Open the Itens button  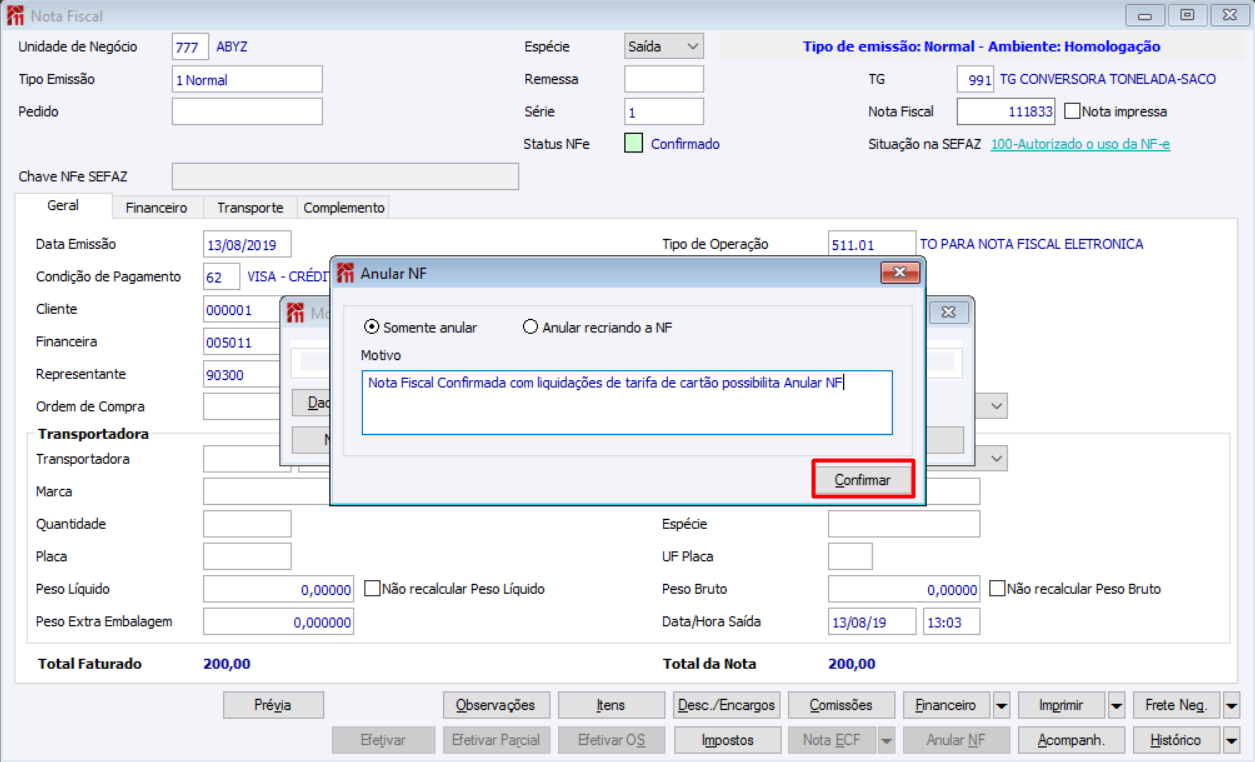[611, 705]
